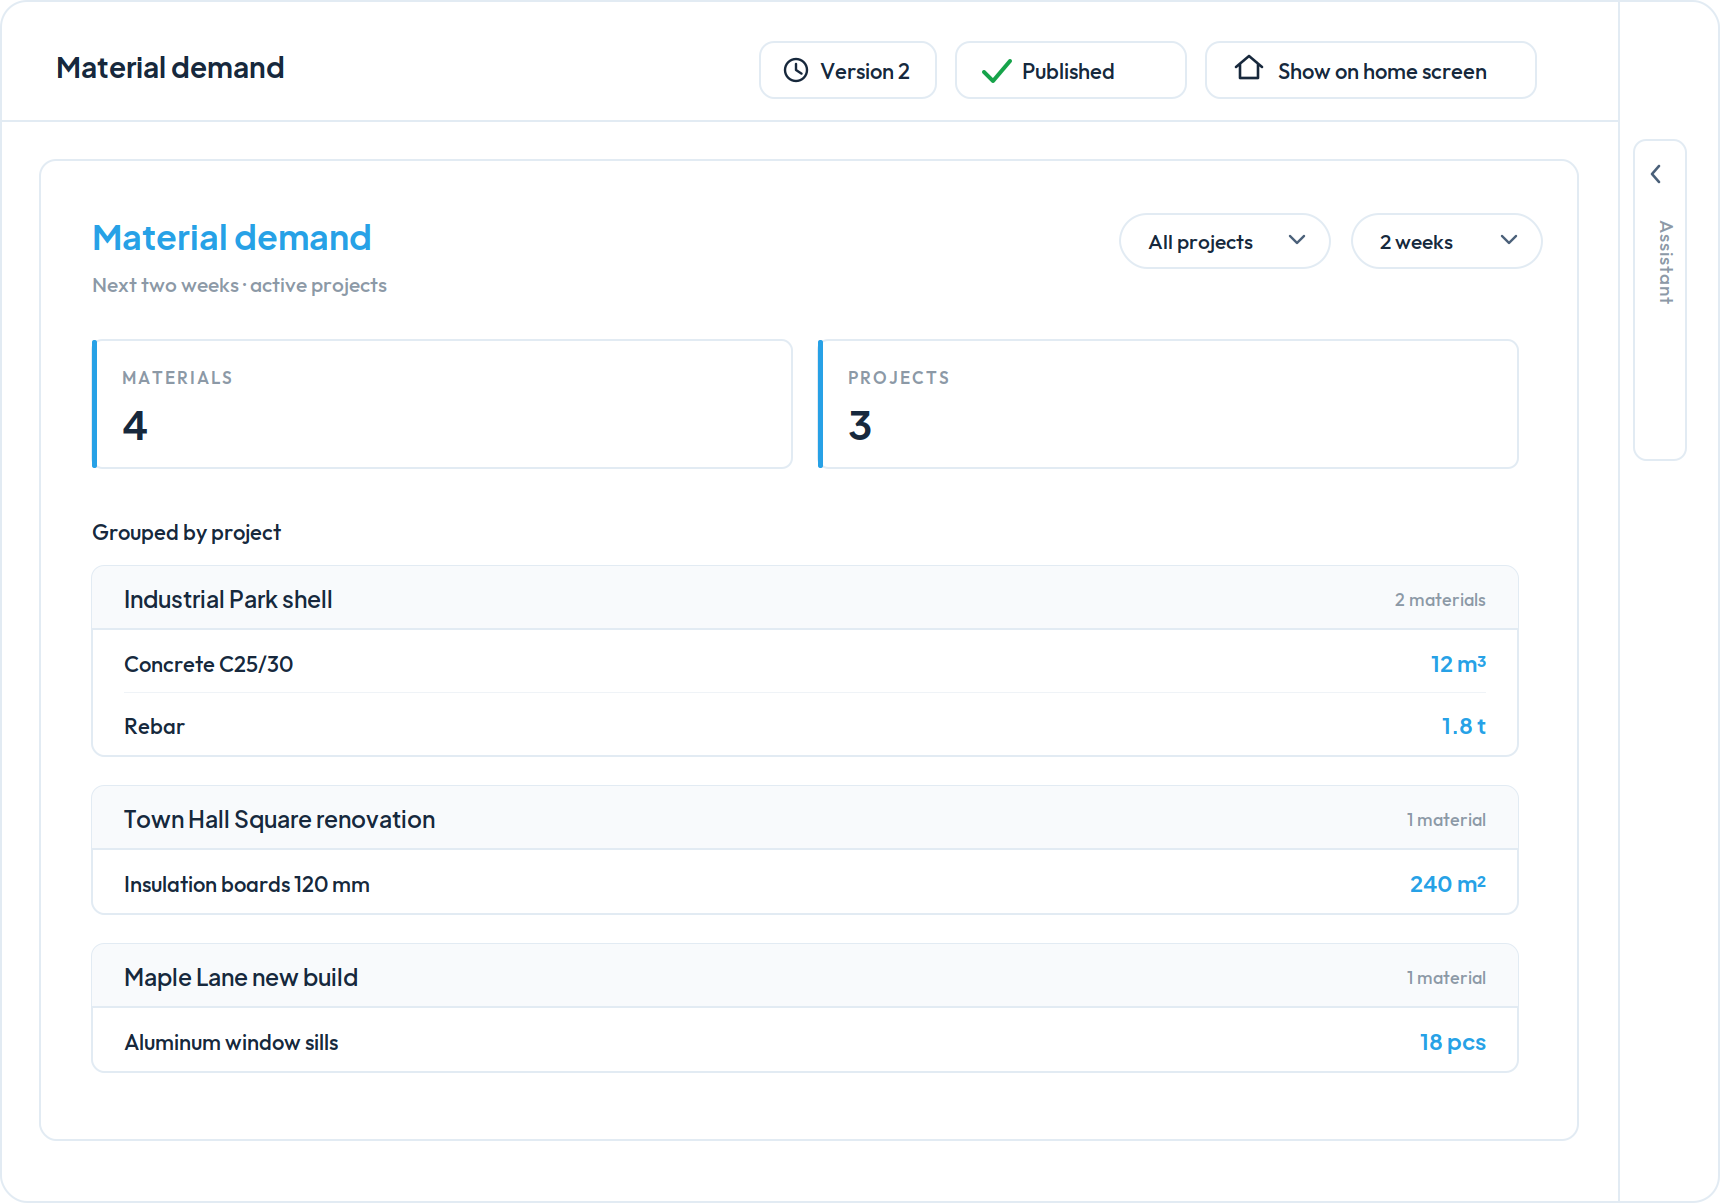The width and height of the screenshot is (1720, 1203).
Task: Click the Projects count card
Action: pyautogui.click(x=1168, y=404)
